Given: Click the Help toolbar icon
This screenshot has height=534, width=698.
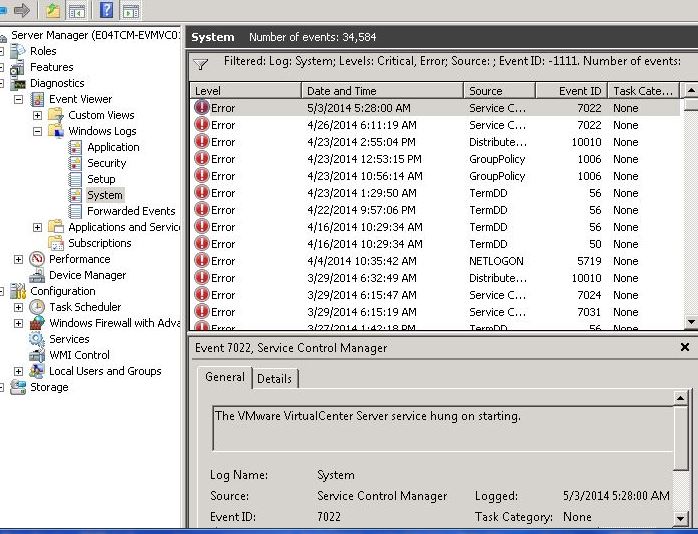Looking at the screenshot, I should pos(106,10).
